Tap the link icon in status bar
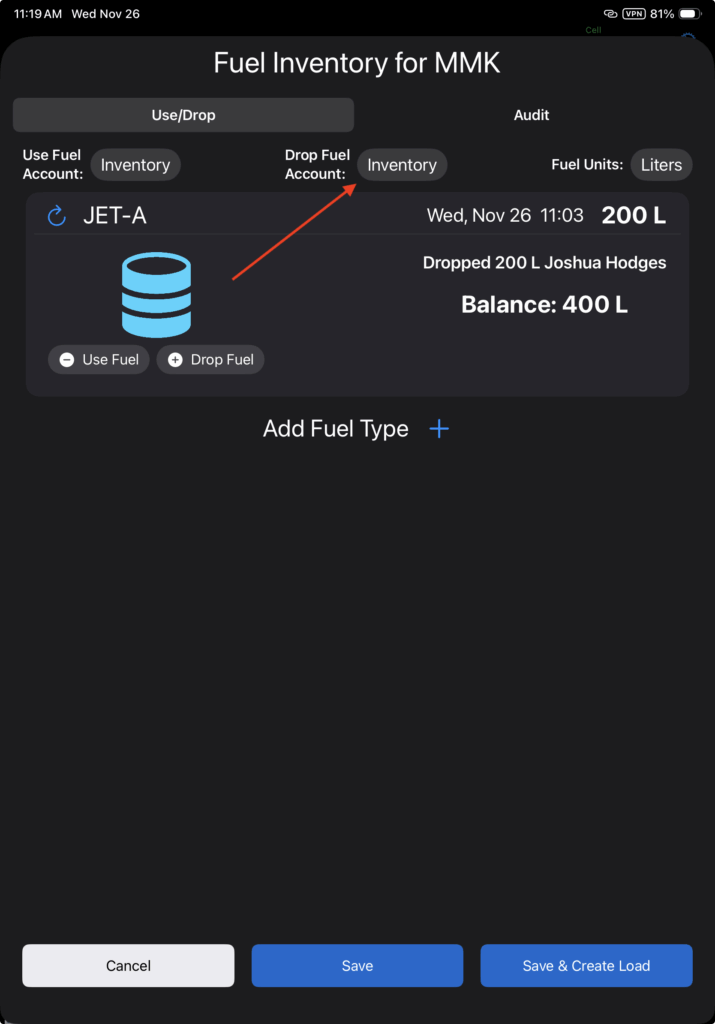 point(610,15)
